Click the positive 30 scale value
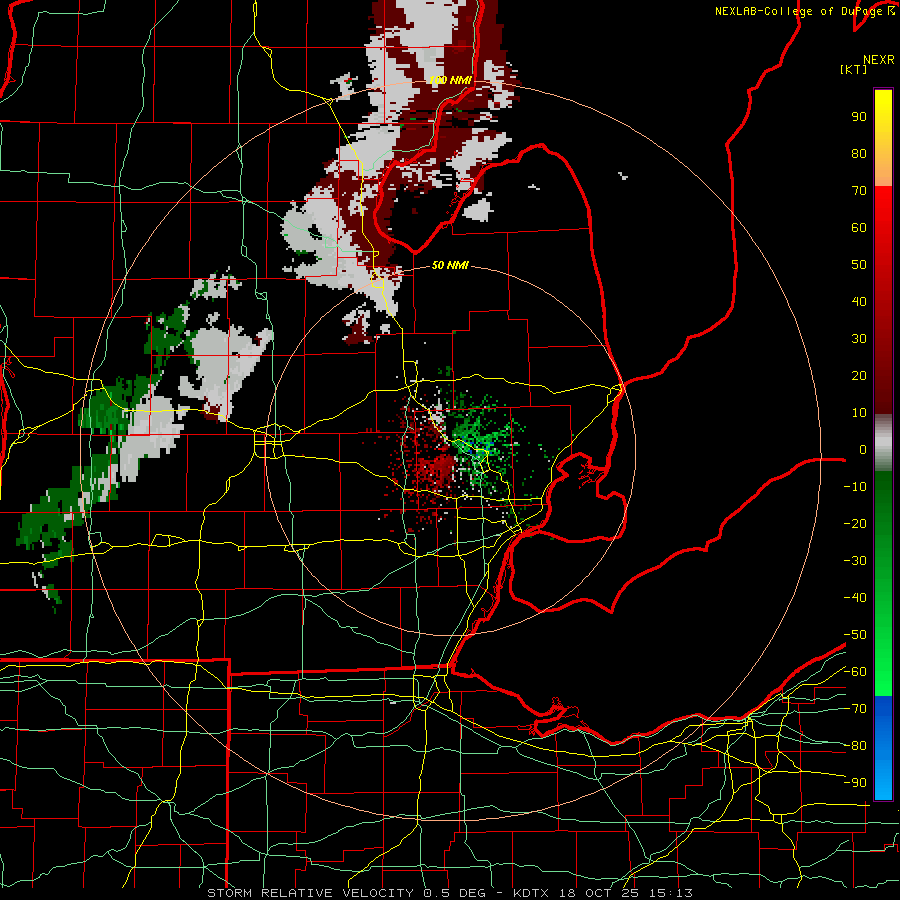Viewport: 900px width, 900px height. [859, 339]
